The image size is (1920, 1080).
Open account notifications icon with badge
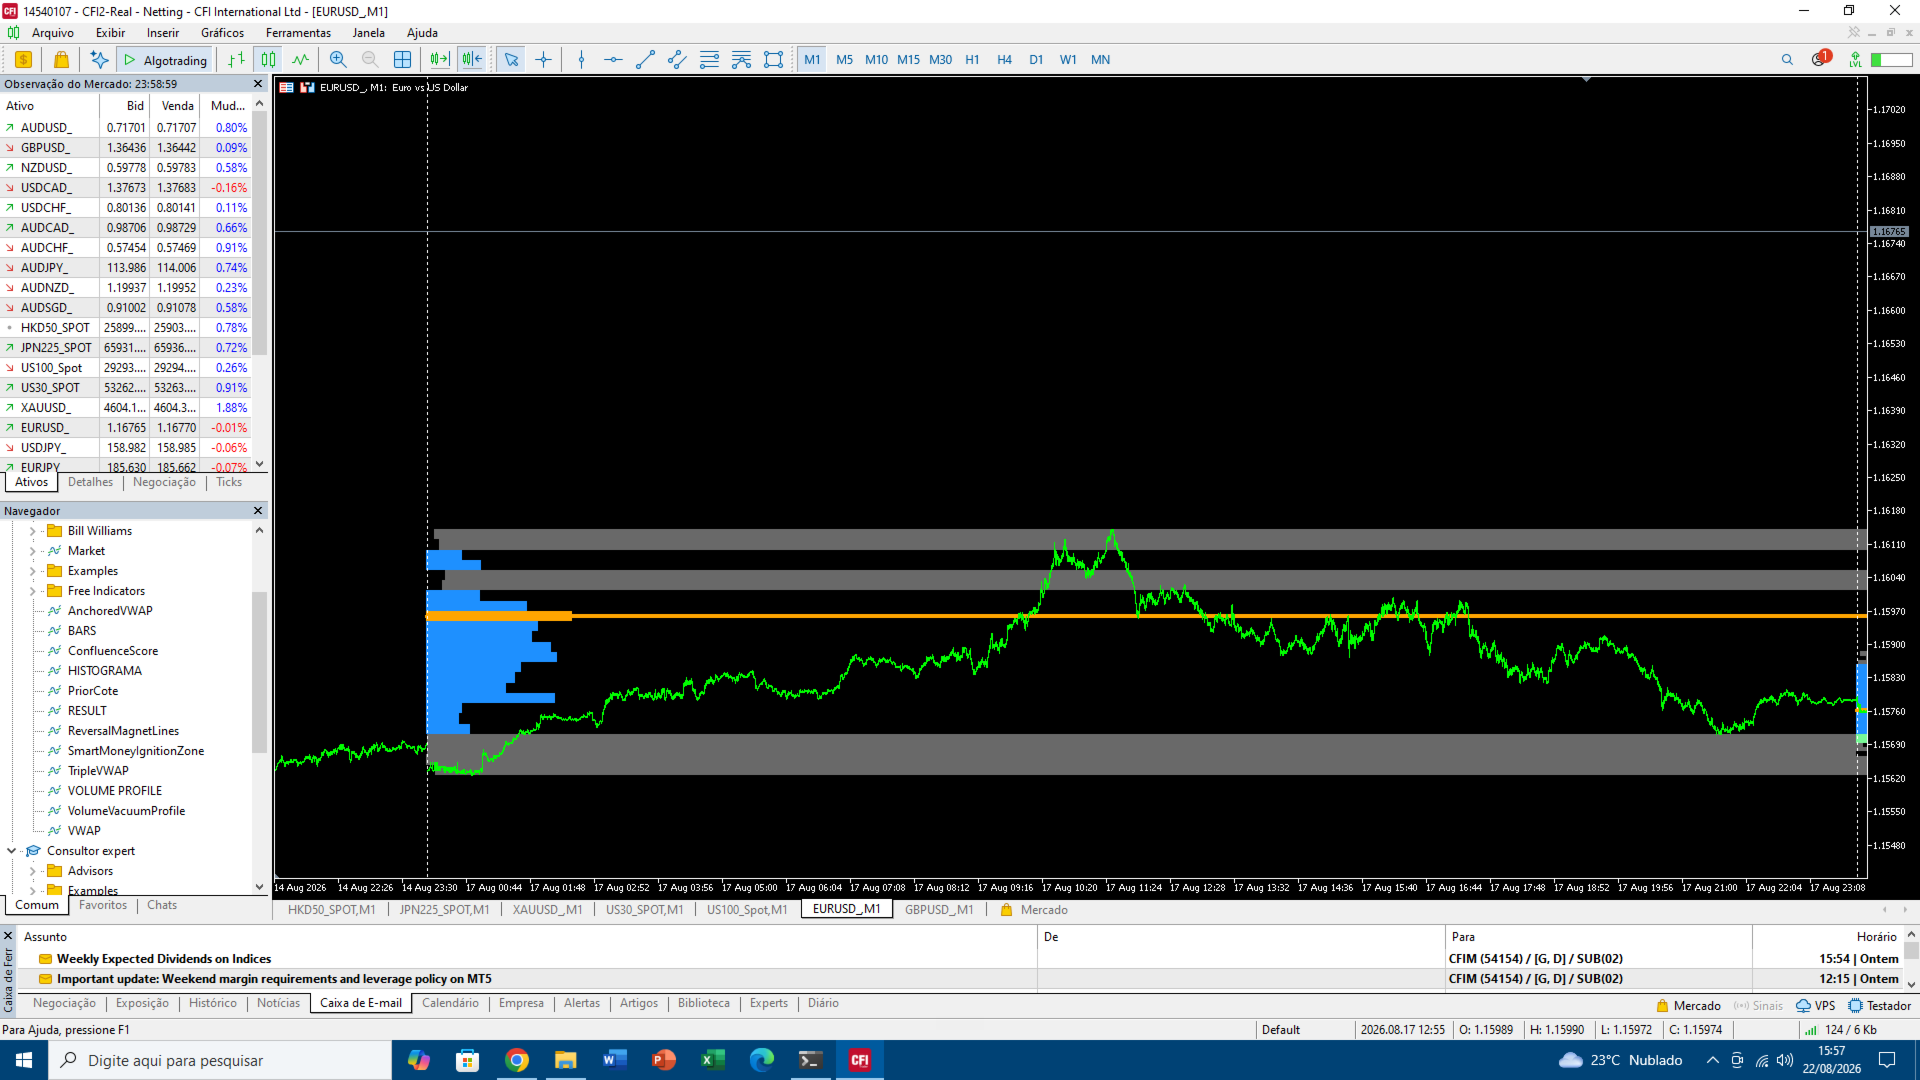(1820, 59)
